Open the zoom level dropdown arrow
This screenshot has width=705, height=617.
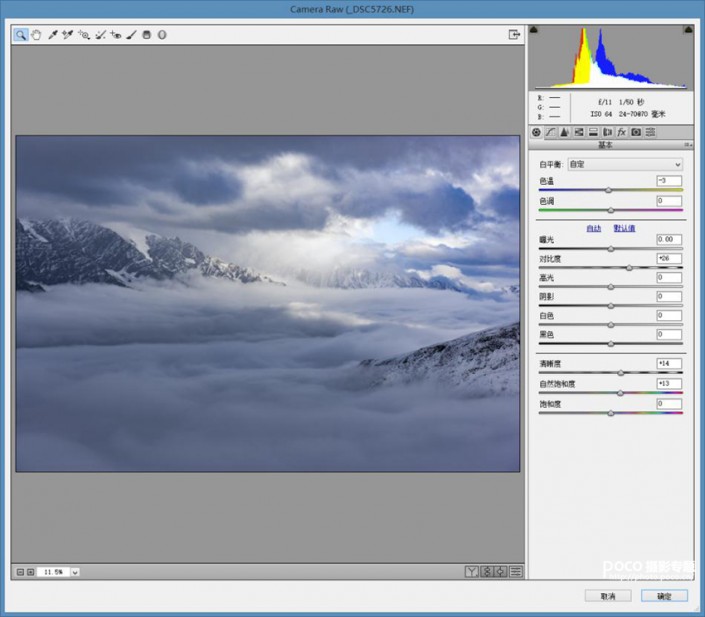click(x=75, y=572)
